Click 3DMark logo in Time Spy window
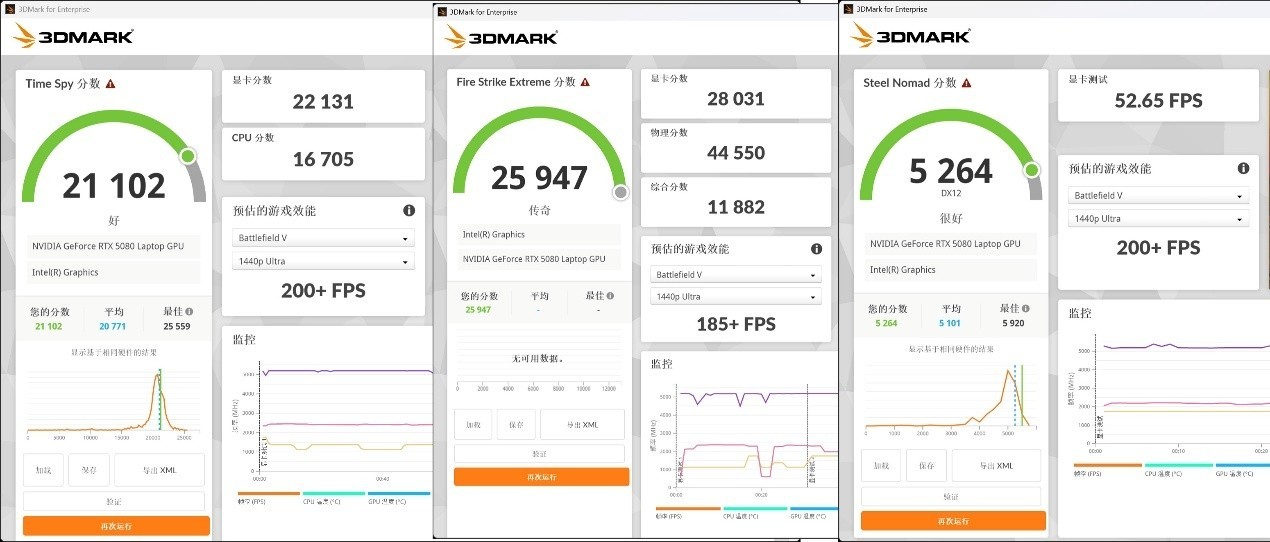Viewport: 1270px width, 542px height. [x=74, y=36]
